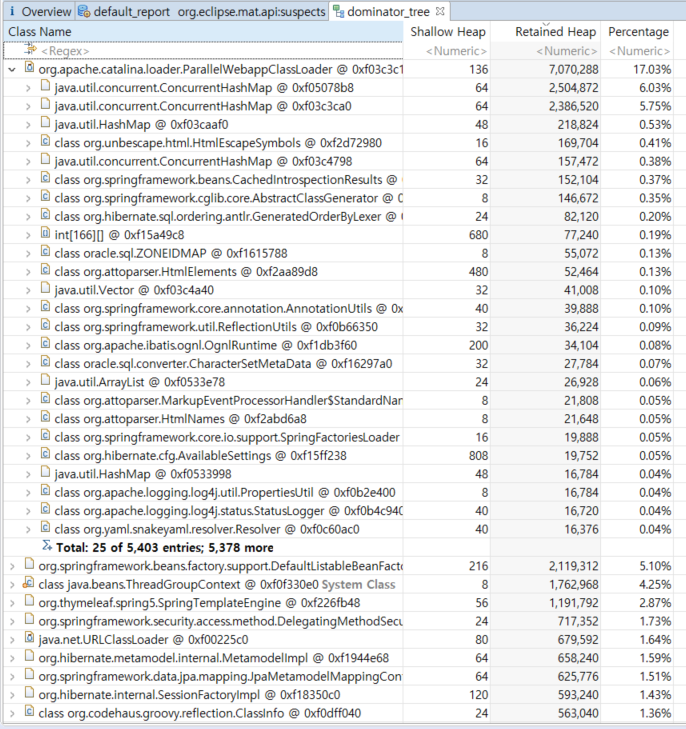Image resolution: width=686 pixels, height=729 pixels.
Task: Select the dominator_tree tab
Action: [x=389, y=11]
